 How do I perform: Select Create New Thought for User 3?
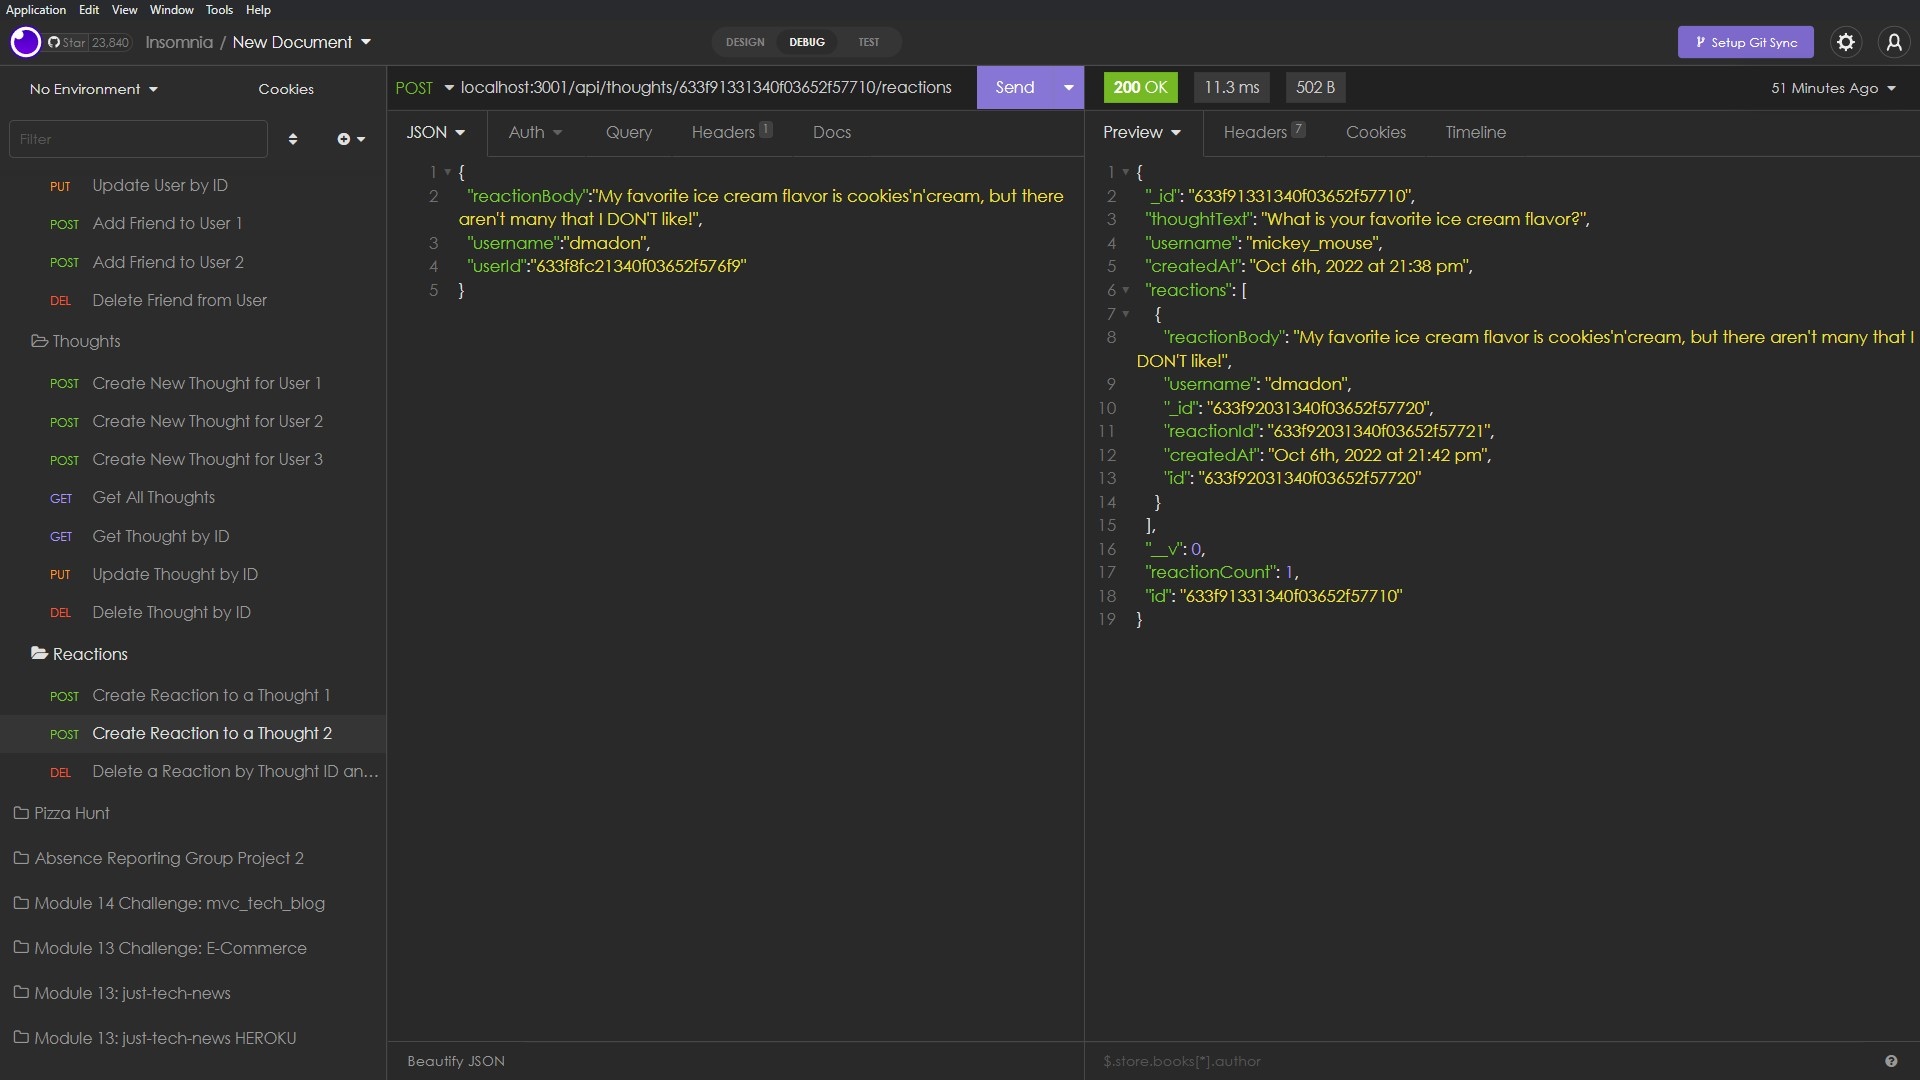click(193, 459)
